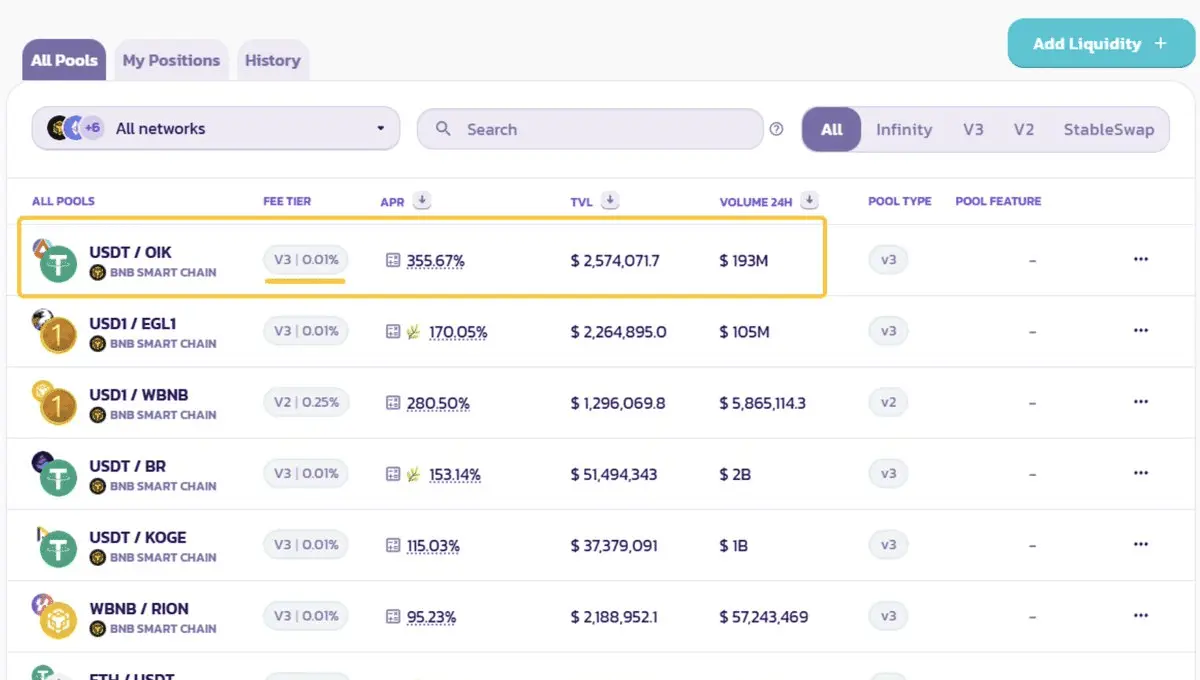Click the volume value $ 2B
This screenshot has height=680, width=1200.
coord(735,474)
